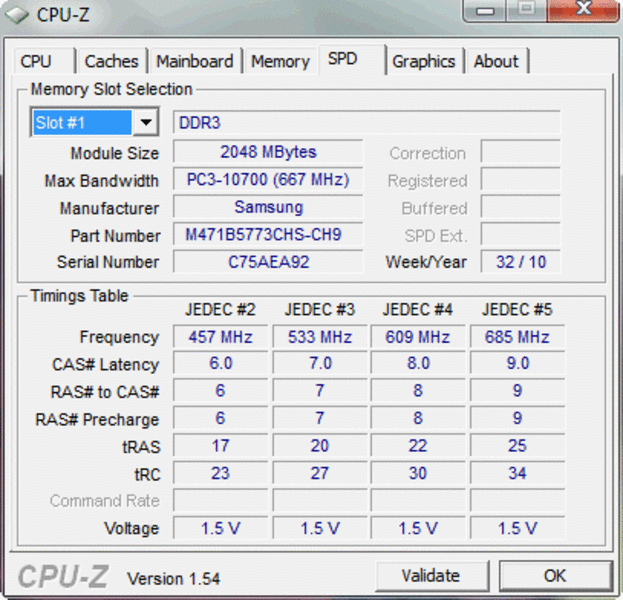This screenshot has height=600, width=623.
Task: Select the Slot #1 combo box
Action: (95, 122)
